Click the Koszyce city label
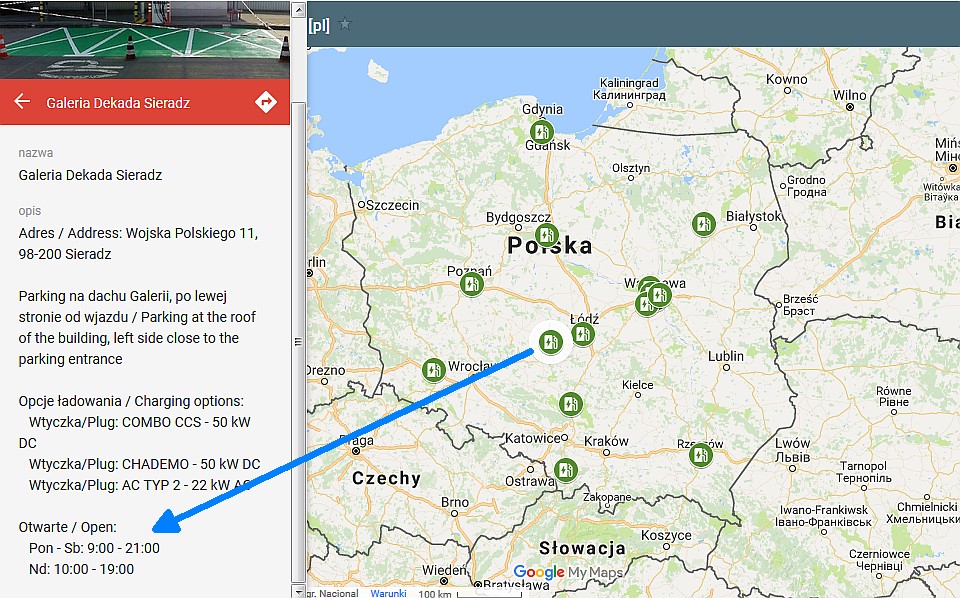960x598 pixels. tap(666, 535)
